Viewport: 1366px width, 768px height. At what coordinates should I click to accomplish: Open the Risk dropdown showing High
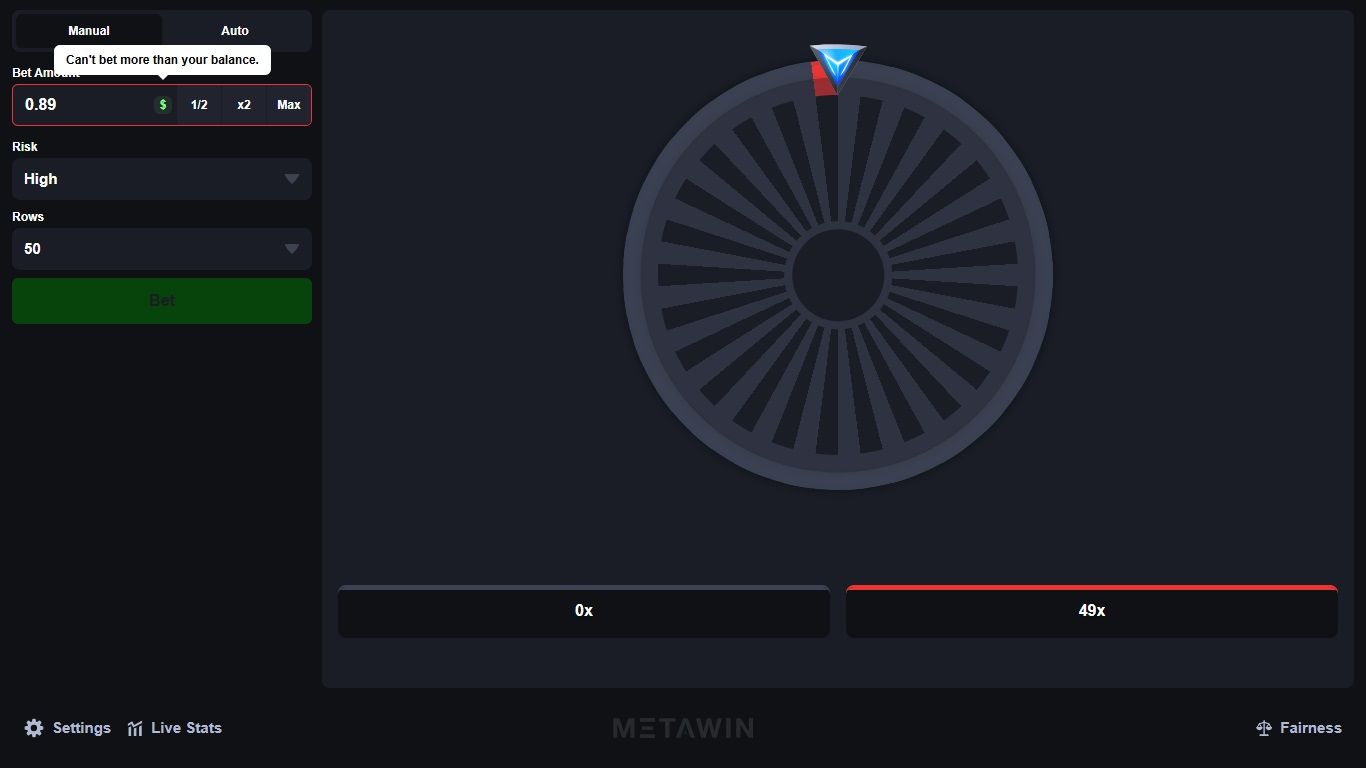162,179
